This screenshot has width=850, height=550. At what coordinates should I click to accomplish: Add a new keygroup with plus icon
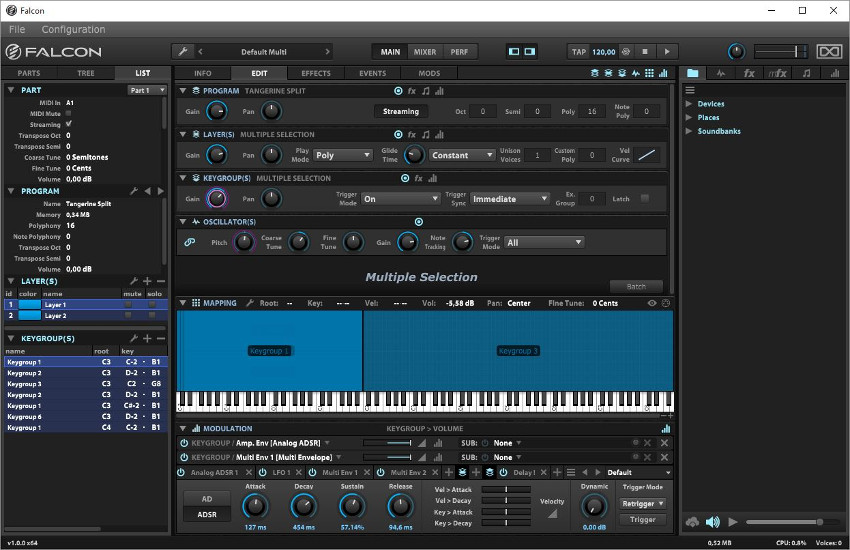click(147, 338)
